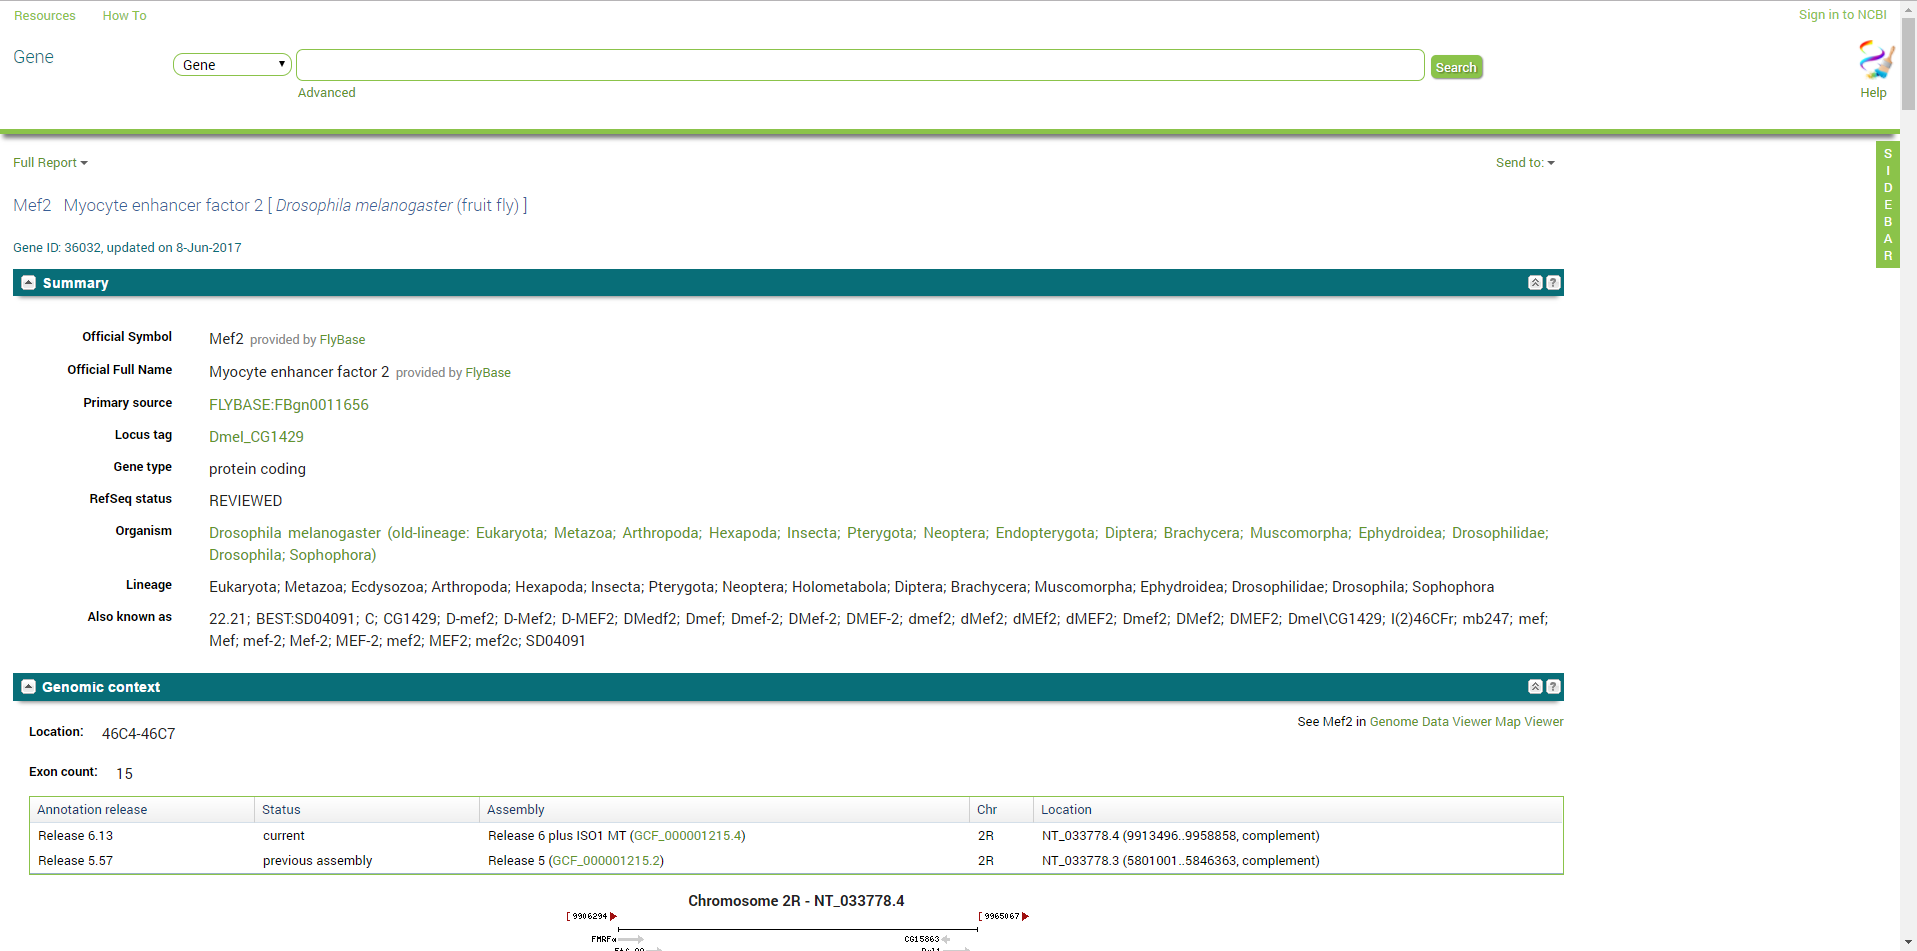Select the 46C4-46C7 location value

(138, 734)
